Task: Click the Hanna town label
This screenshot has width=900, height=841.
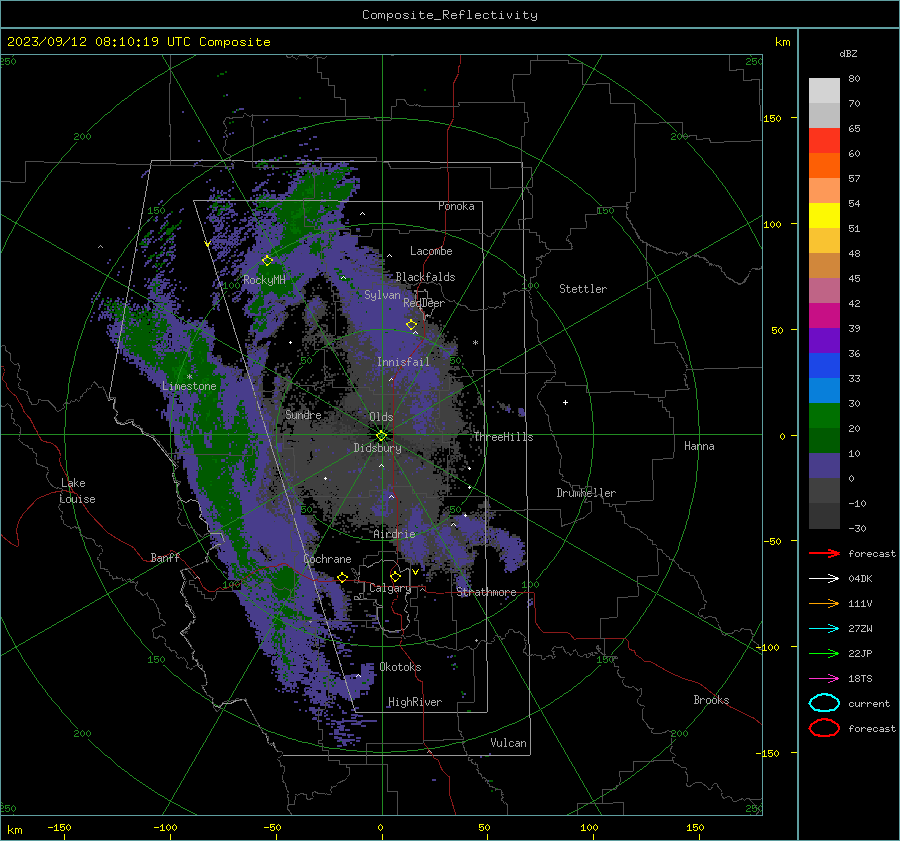Action: coord(699,446)
